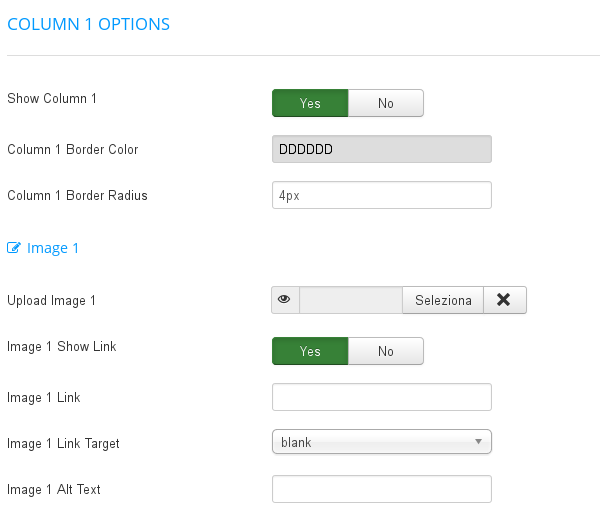Click into the Image 1 Alt Text field
Screen dimensions: 600x520
click(382, 489)
